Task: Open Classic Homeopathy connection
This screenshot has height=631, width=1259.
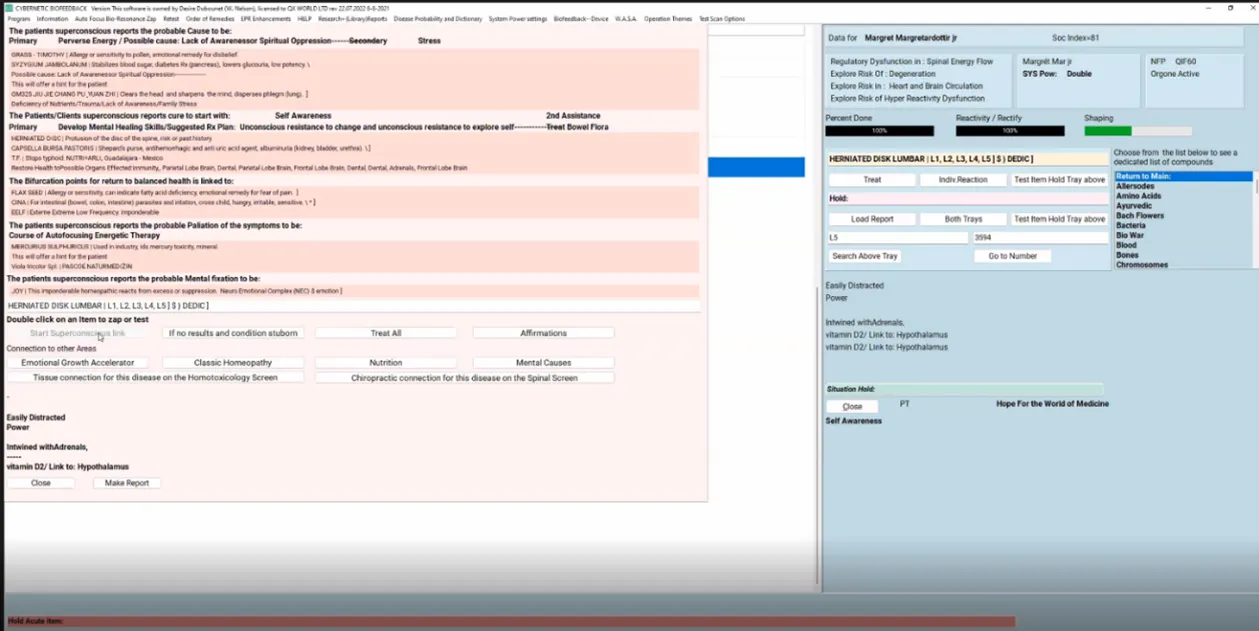Action: [232, 363]
